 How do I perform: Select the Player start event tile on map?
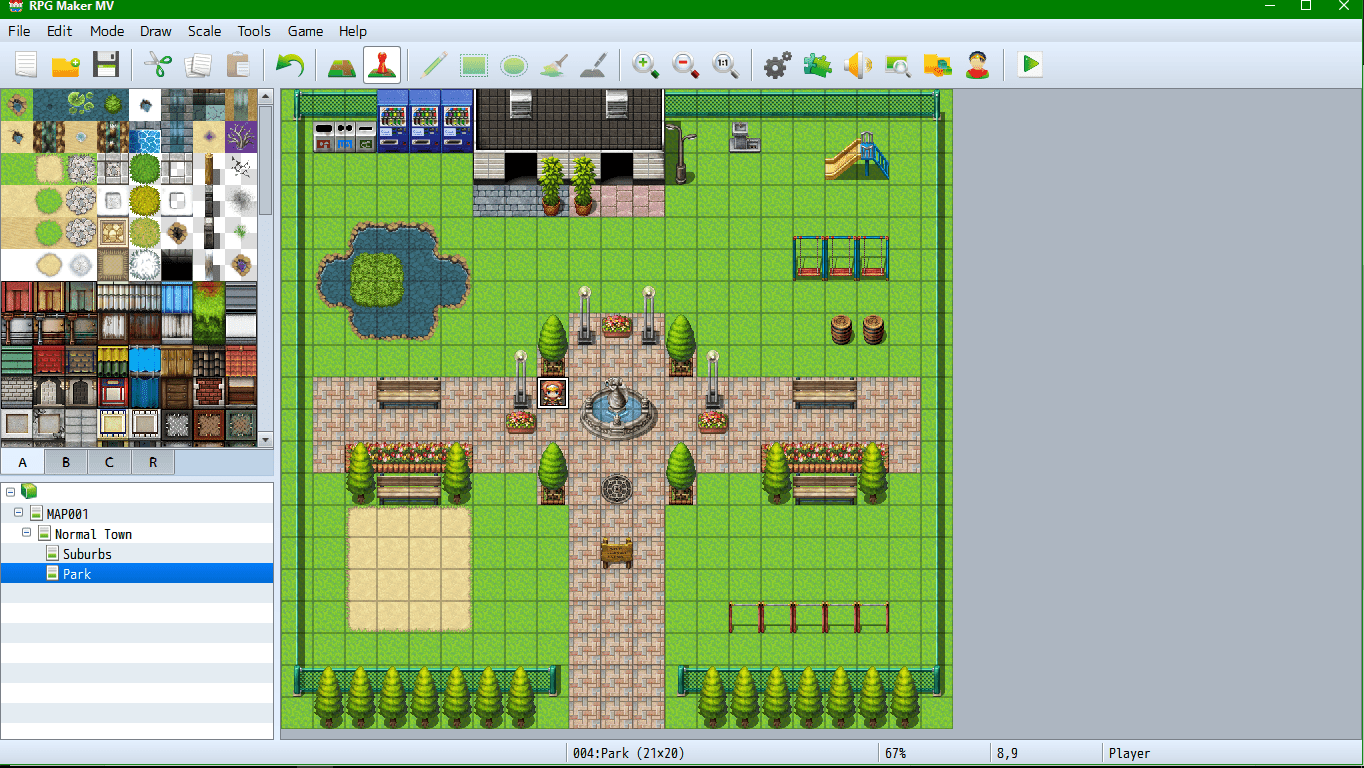(553, 393)
